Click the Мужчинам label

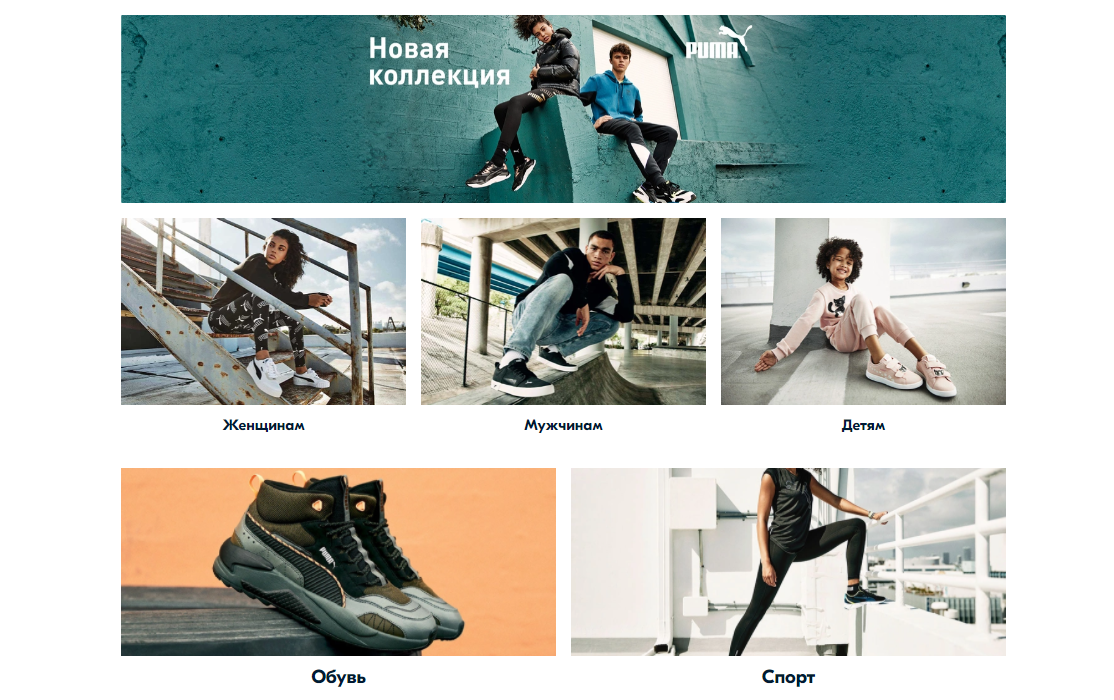(563, 425)
